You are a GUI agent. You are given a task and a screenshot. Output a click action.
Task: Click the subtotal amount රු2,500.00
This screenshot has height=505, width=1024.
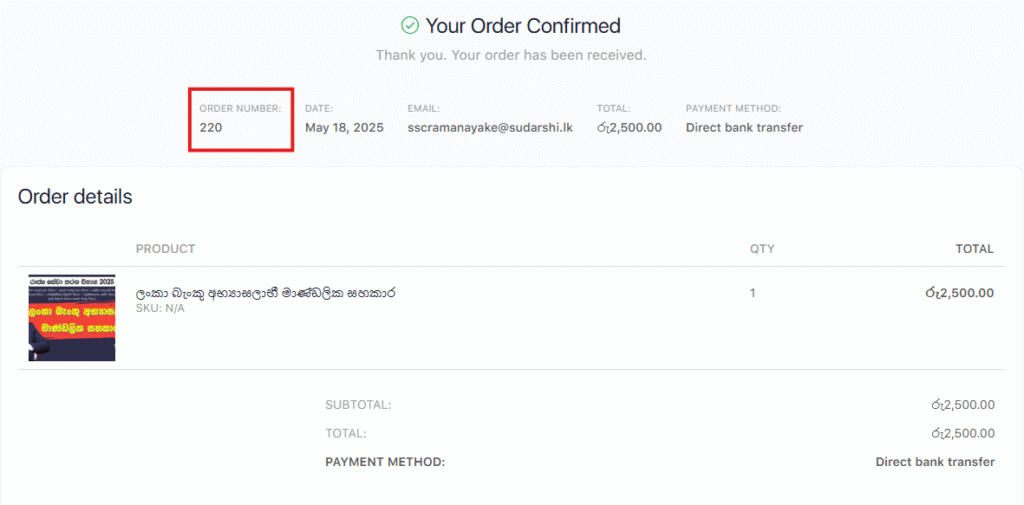point(963,405)
